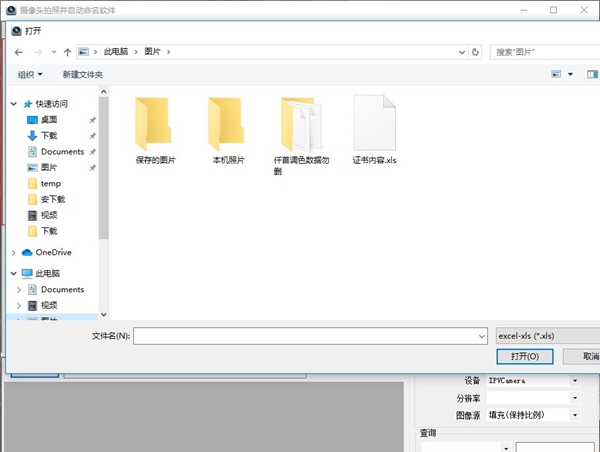Select the 仟首调色数据勿删 folder

[301, 136]
